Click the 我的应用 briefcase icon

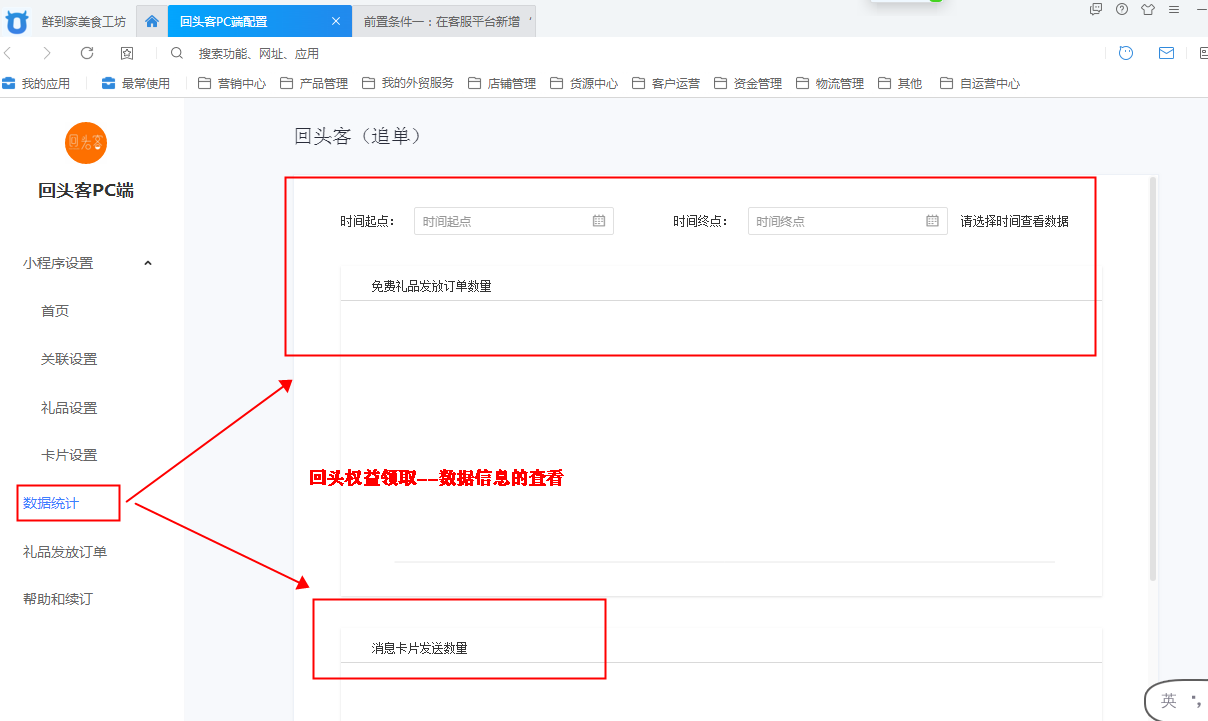coord(9,83)
